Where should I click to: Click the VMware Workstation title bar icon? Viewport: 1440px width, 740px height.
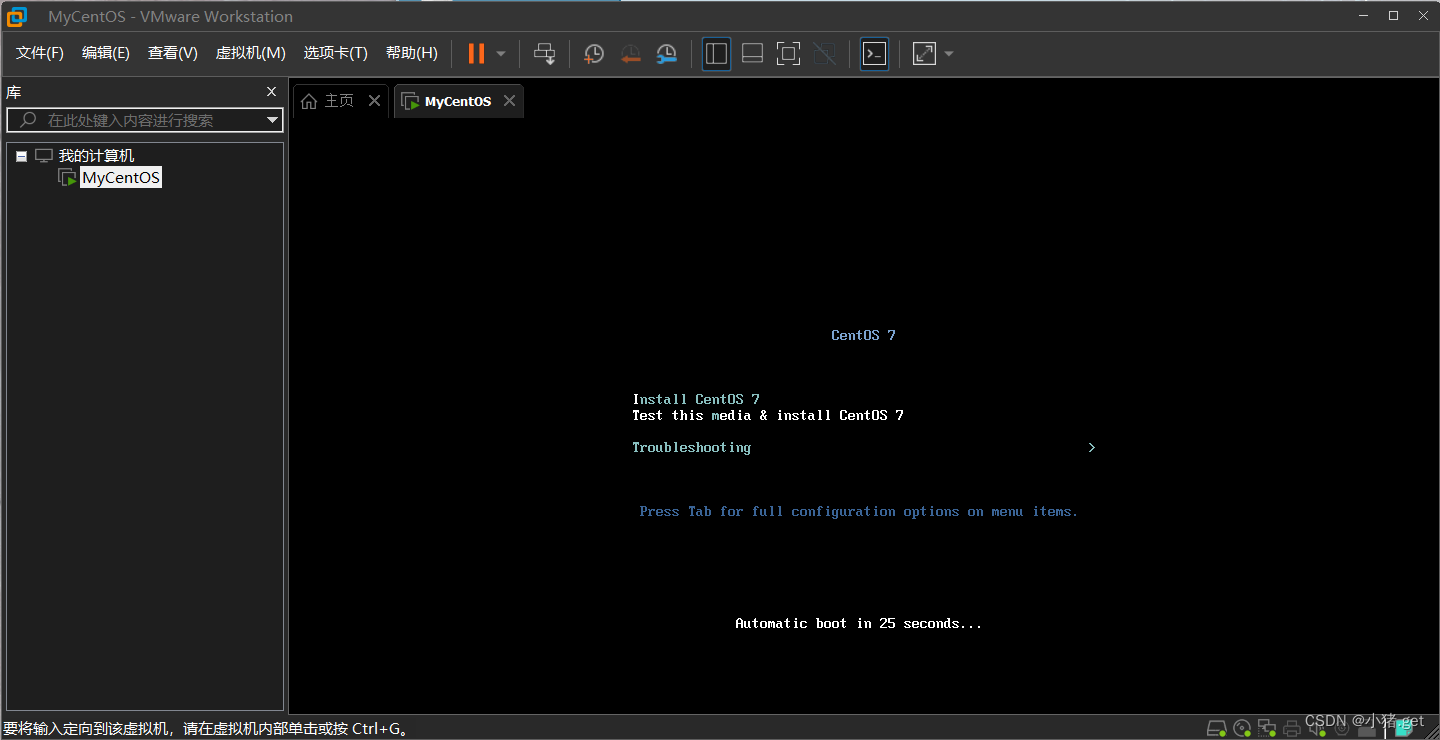(17, 16)
